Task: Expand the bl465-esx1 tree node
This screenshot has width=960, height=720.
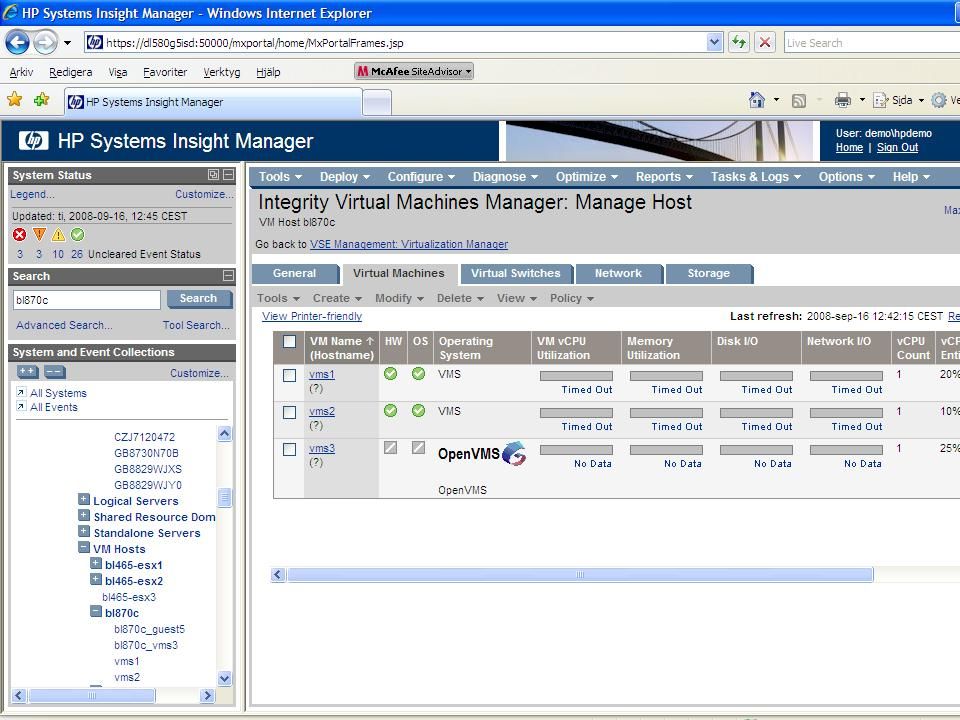Action: tap(96, 563)
